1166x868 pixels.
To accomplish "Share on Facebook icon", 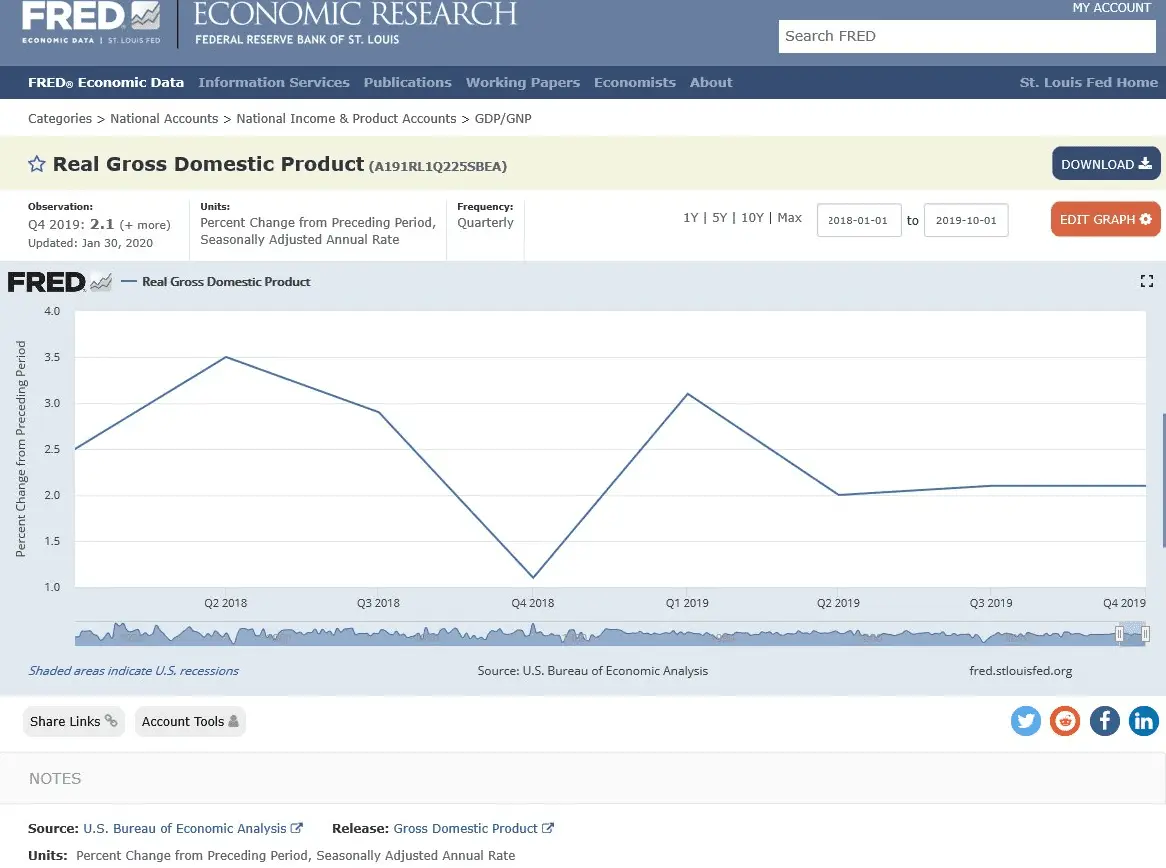I will 1104,721.
